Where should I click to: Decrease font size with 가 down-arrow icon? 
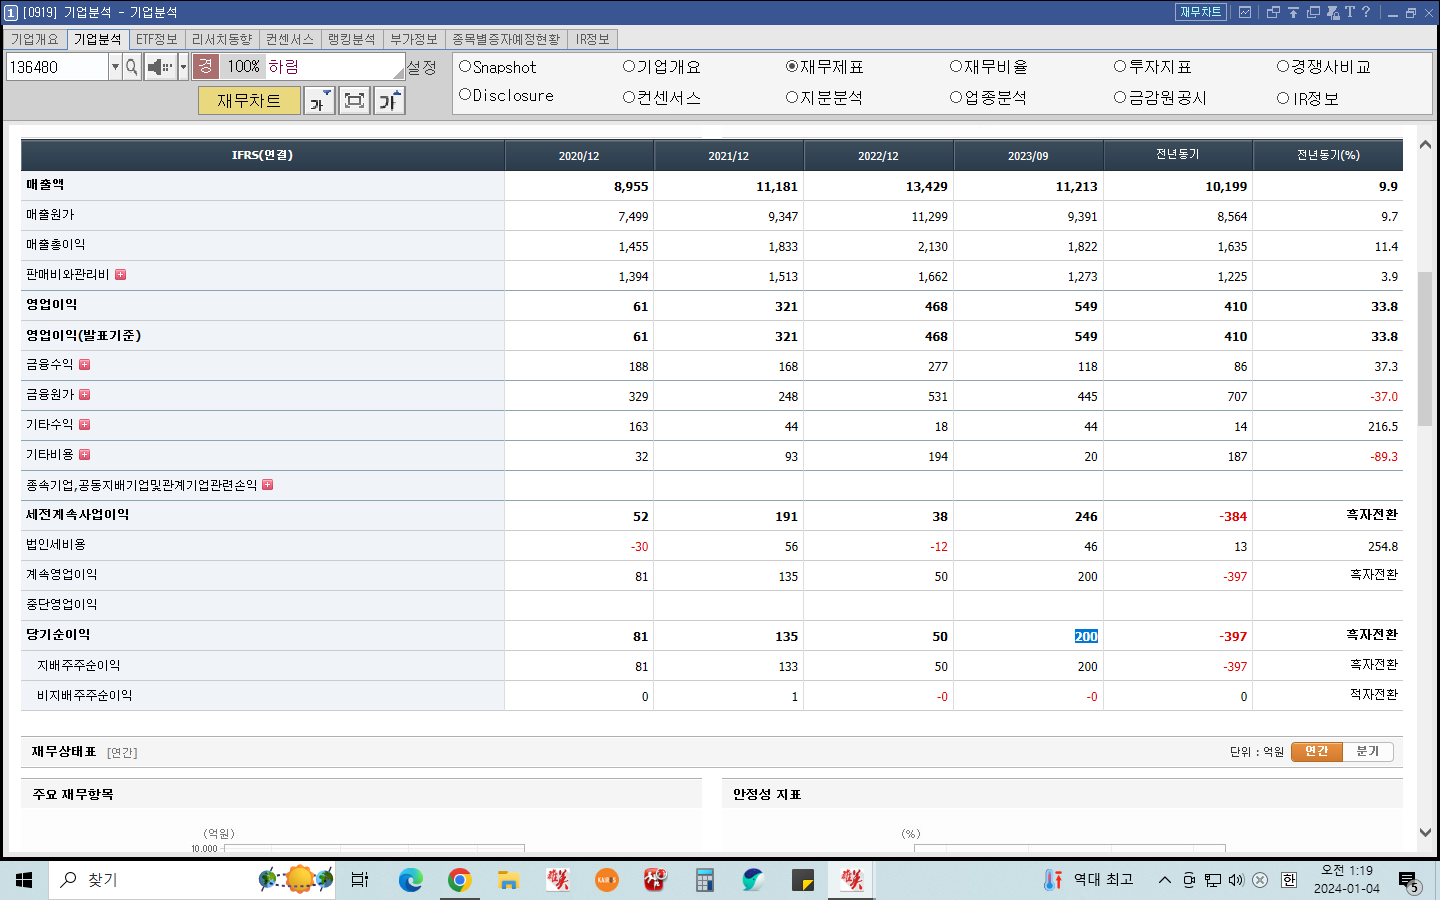coord(319,101)
